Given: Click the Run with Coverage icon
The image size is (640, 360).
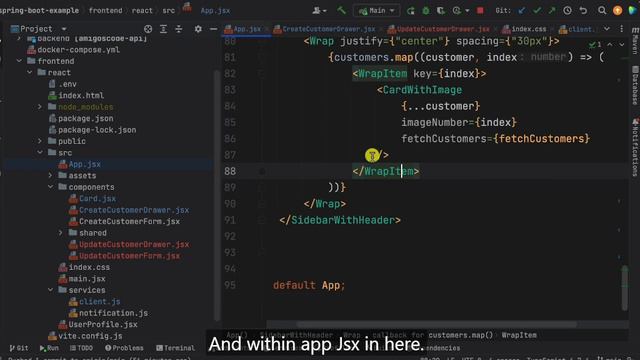Looking at the screenshot, I should click(x=440, y=11).
